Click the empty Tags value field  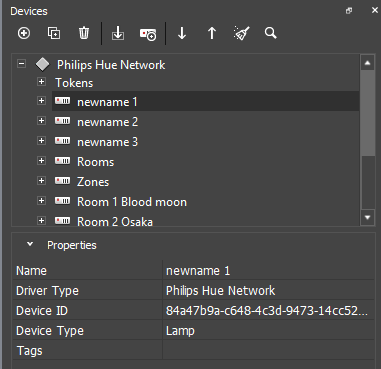click(x=268, y=351)
